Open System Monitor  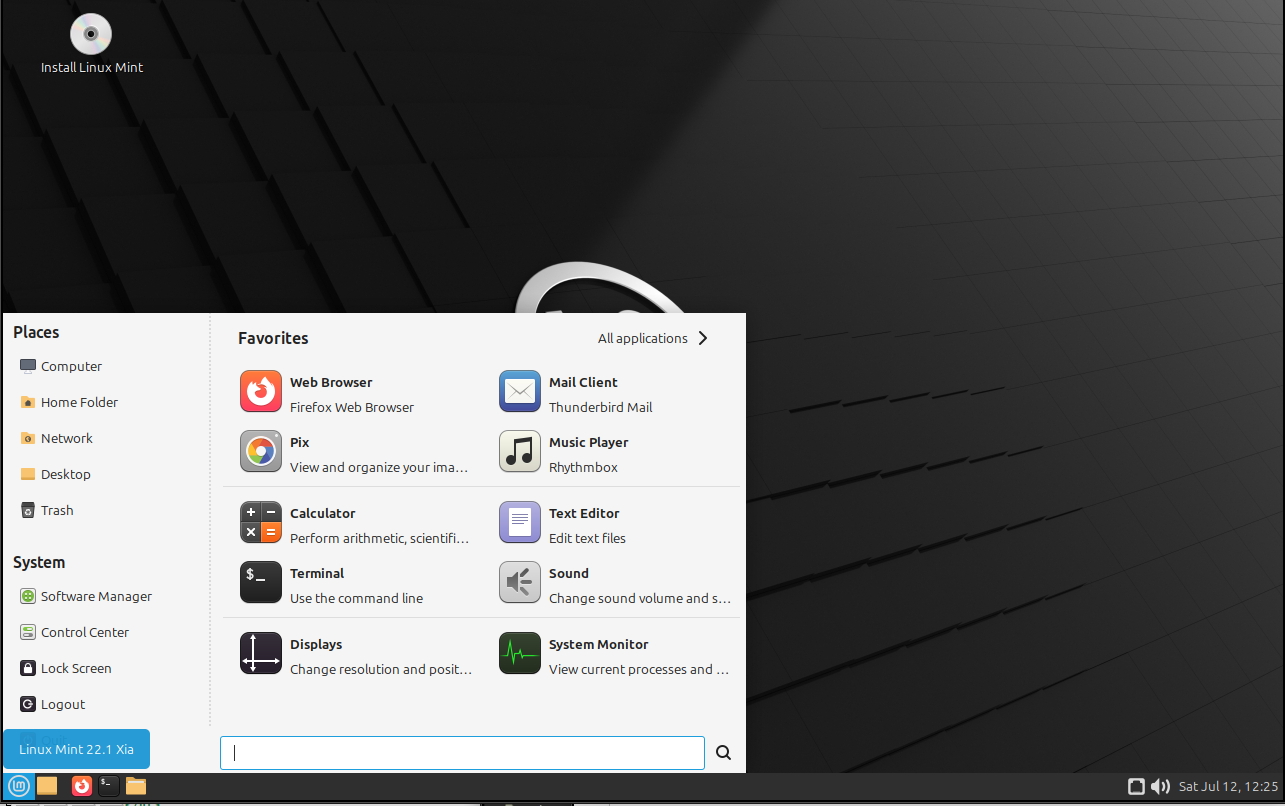pos(520,654)
